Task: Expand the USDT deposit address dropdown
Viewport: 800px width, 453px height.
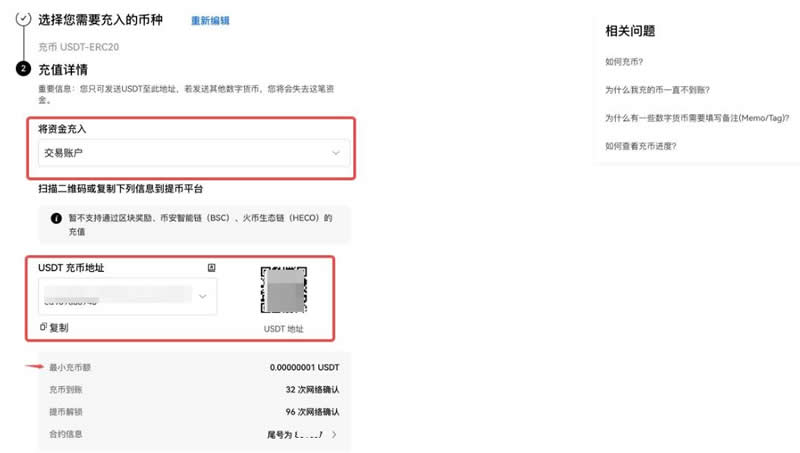Action: tap(203, 296)
